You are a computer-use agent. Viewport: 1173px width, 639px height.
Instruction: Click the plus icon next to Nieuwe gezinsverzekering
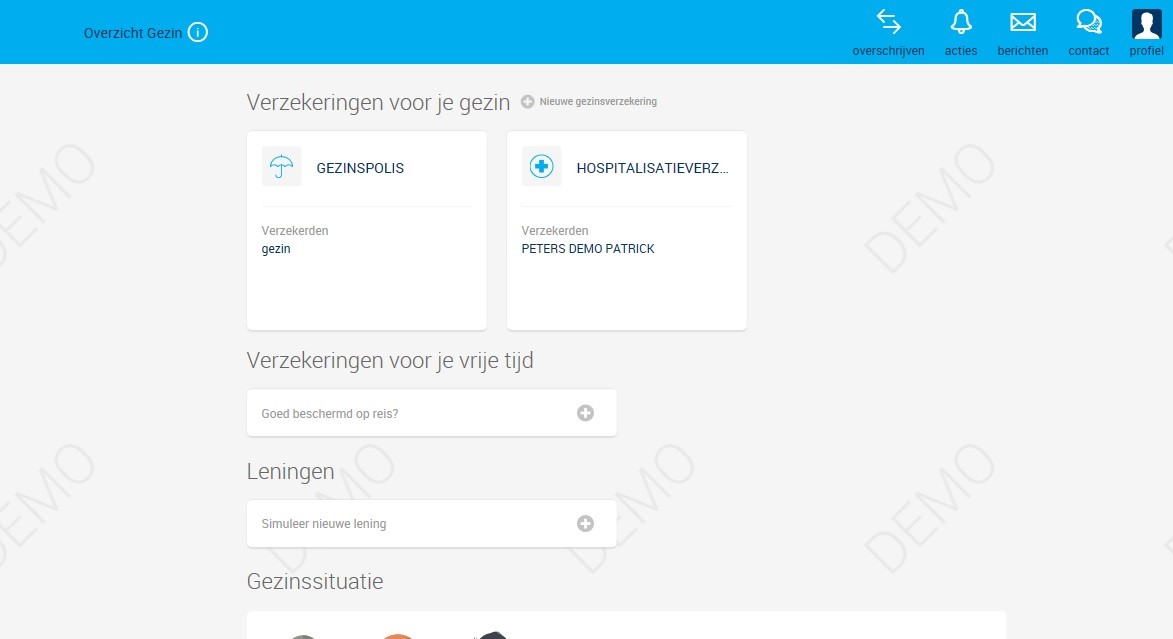527,101
